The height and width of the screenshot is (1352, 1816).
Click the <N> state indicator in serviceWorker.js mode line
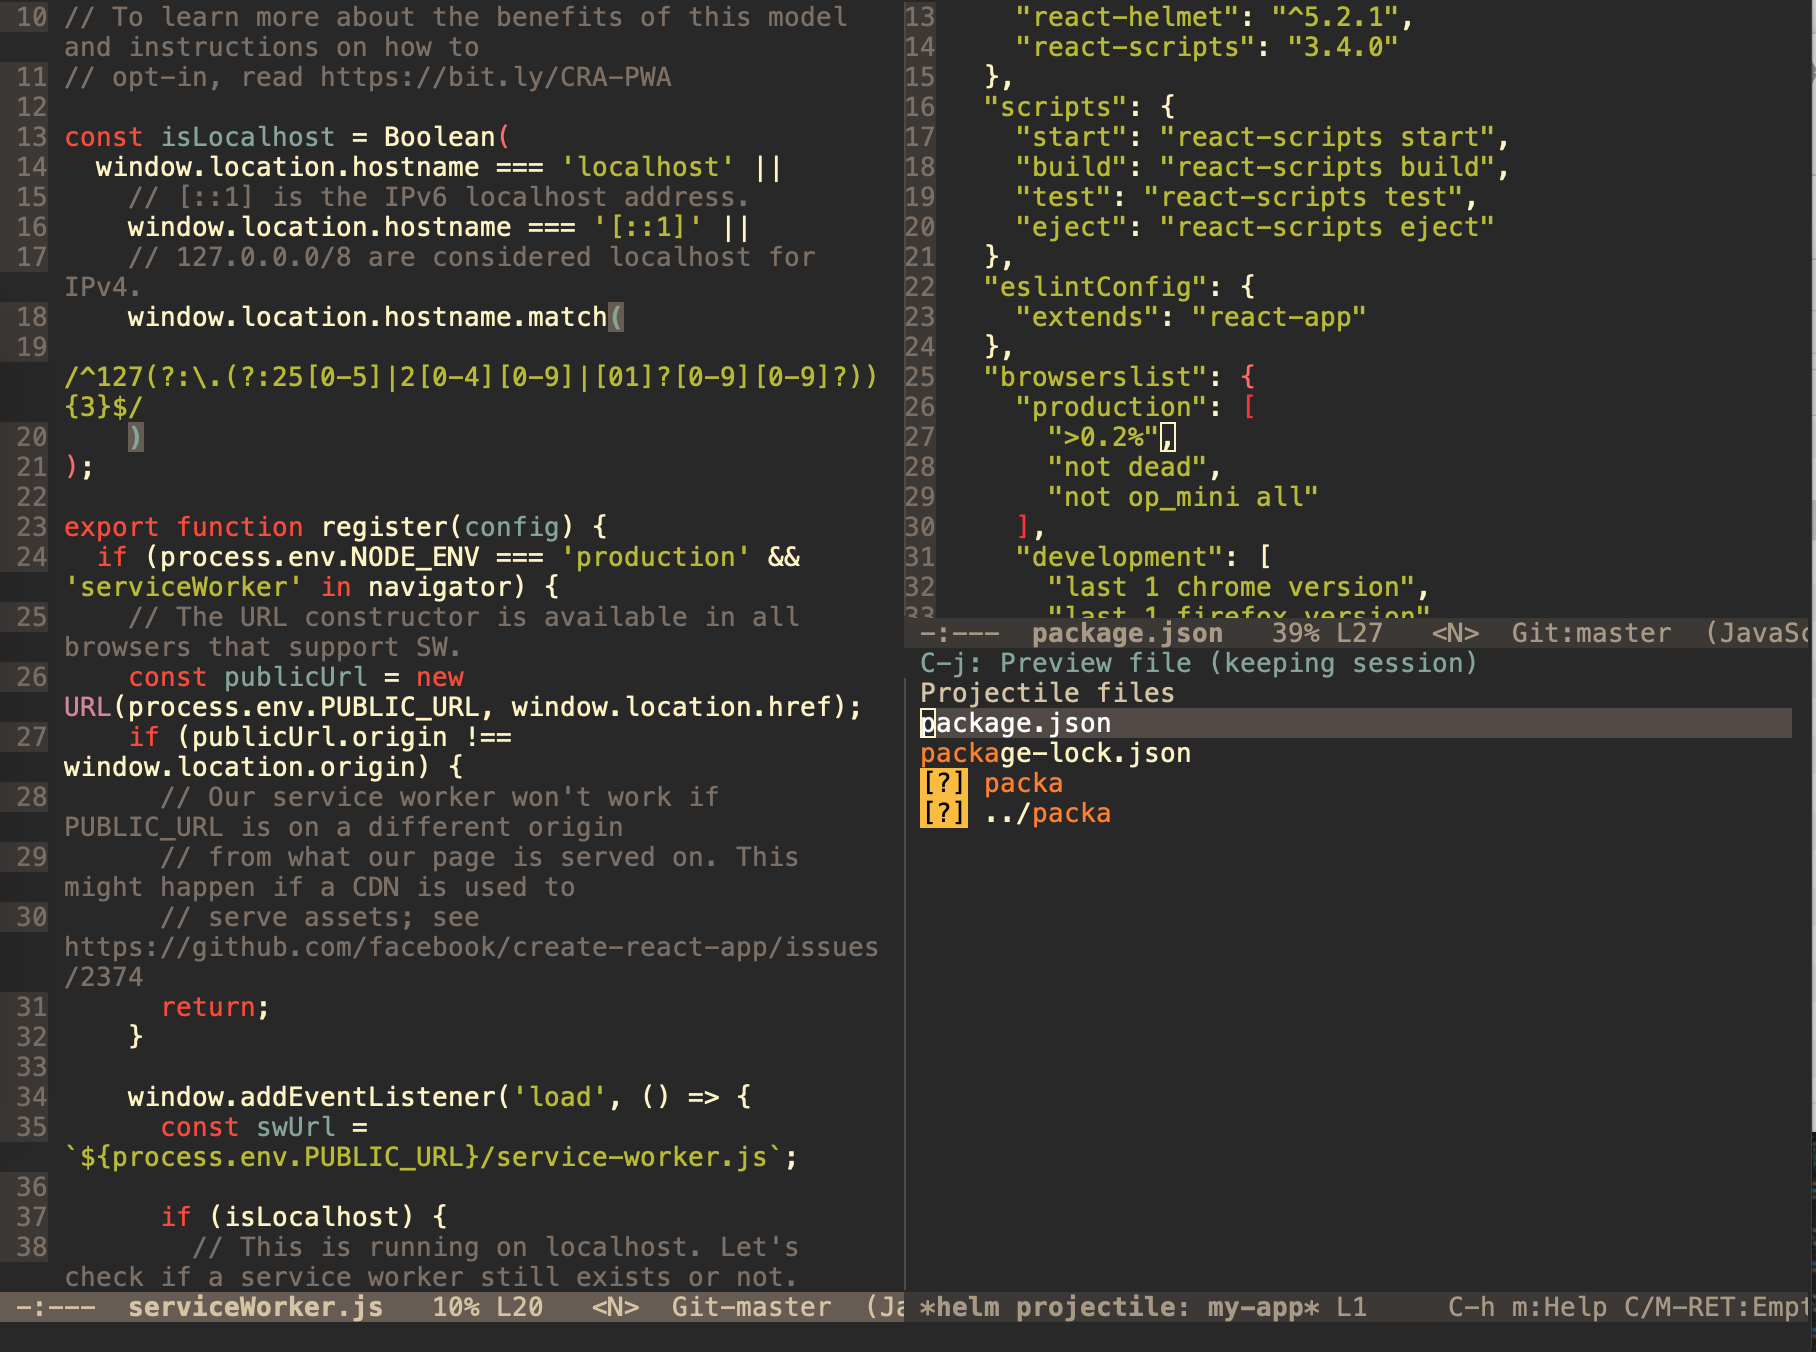tap(615, 1307)
